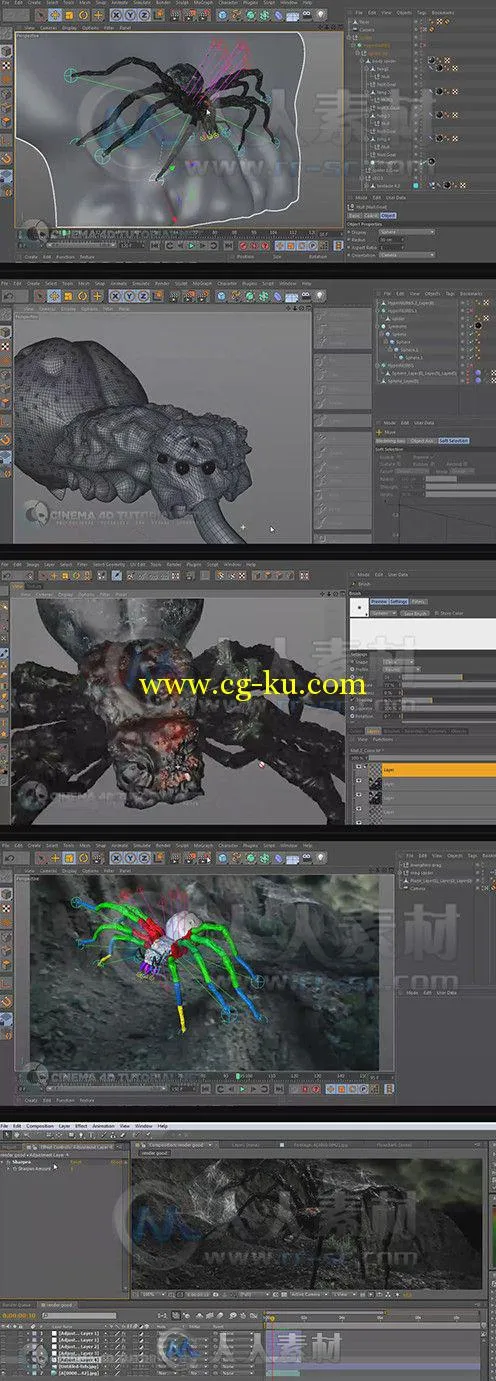Click Render View icon in second Cinema 4D toolbar

pos(174,294)
